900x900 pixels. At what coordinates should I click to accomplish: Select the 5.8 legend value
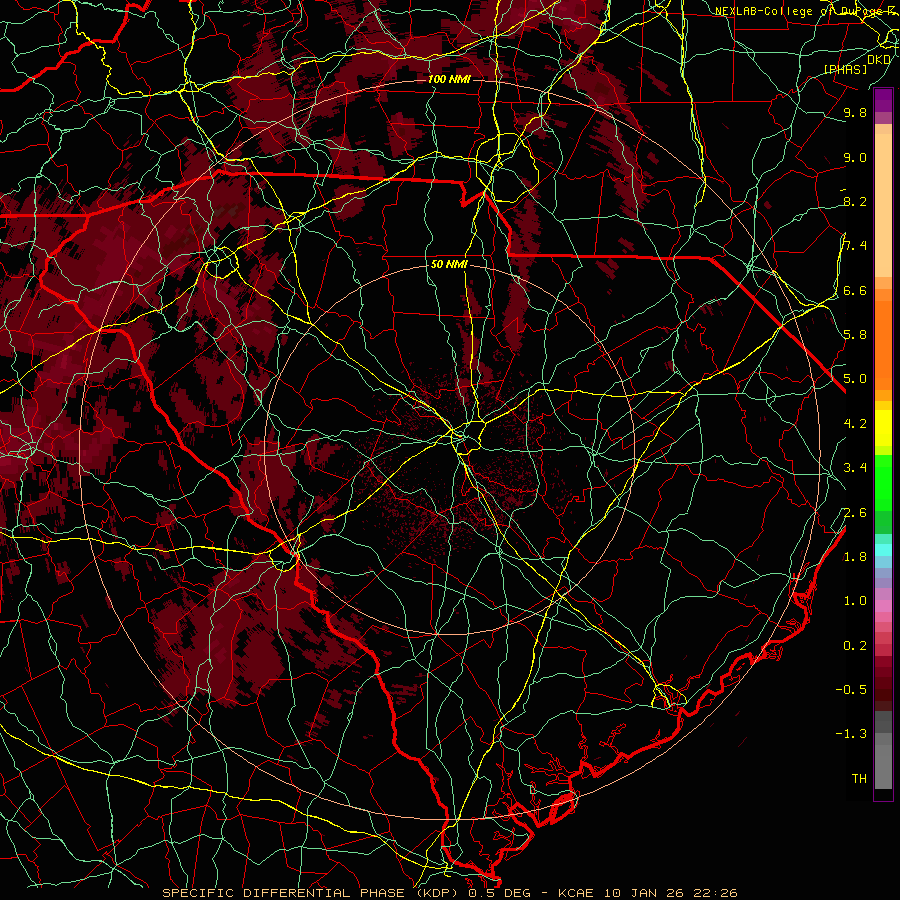pos(855,335)
